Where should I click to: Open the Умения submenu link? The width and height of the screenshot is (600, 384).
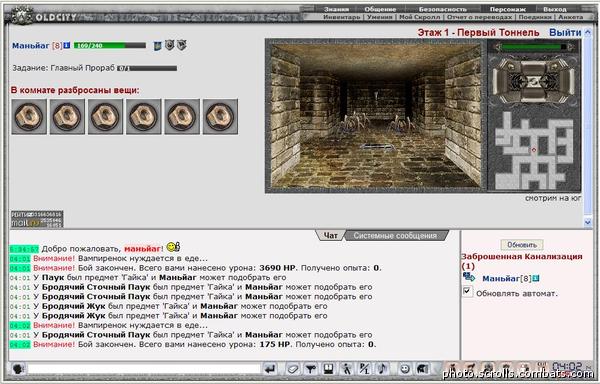(x=380, y=17)
